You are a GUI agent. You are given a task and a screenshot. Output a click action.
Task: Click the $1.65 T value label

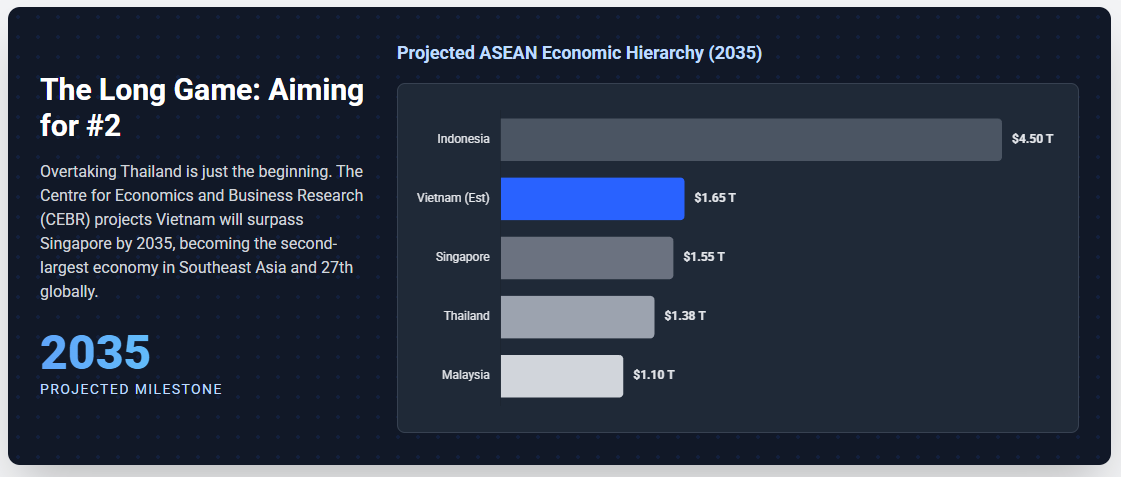tap(715, 198)
